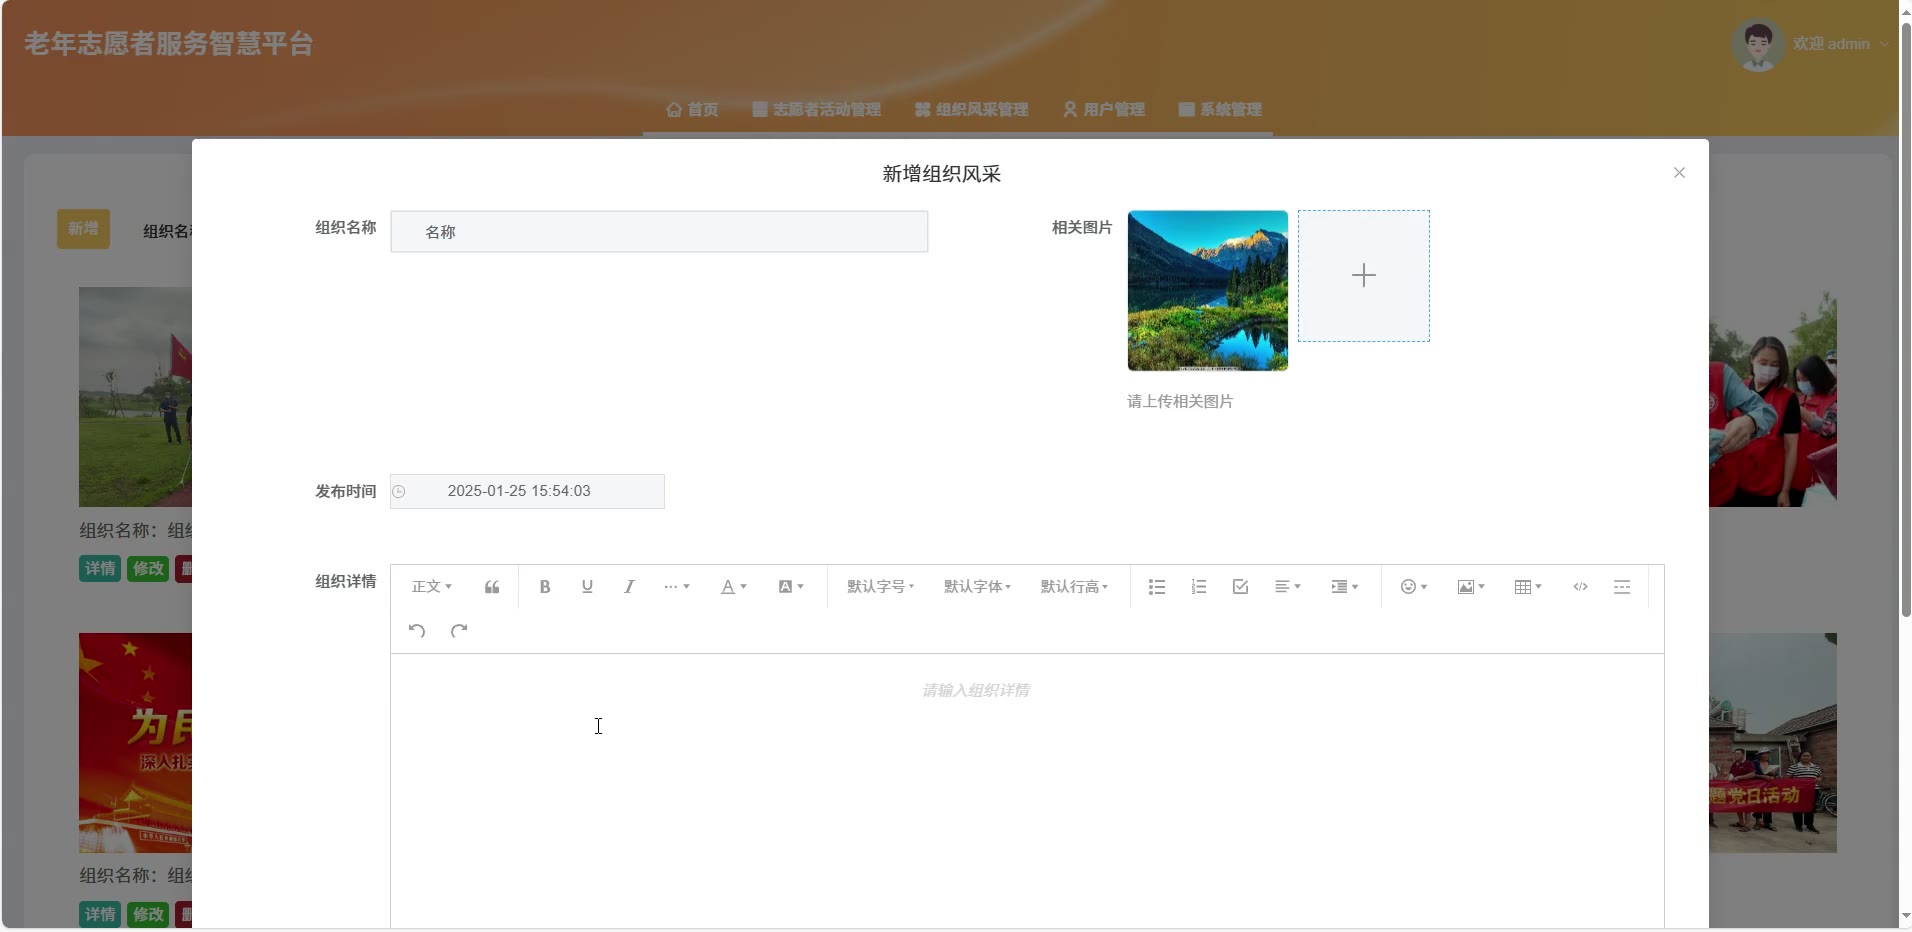Insert a todo checkbox item
Image resolution: width=1912 pixels, height=932 pixels.
tap(1241, 587)
